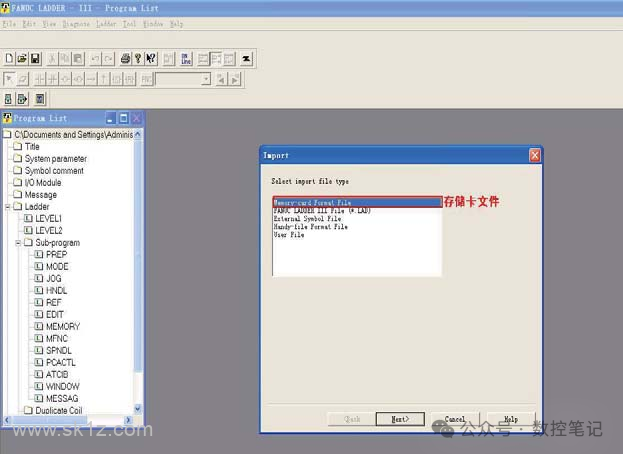This screenshot has height=454, width=623.
Task: Click the Paste toolbar icon
Action: pyautogui.click(x=78, y=59)
